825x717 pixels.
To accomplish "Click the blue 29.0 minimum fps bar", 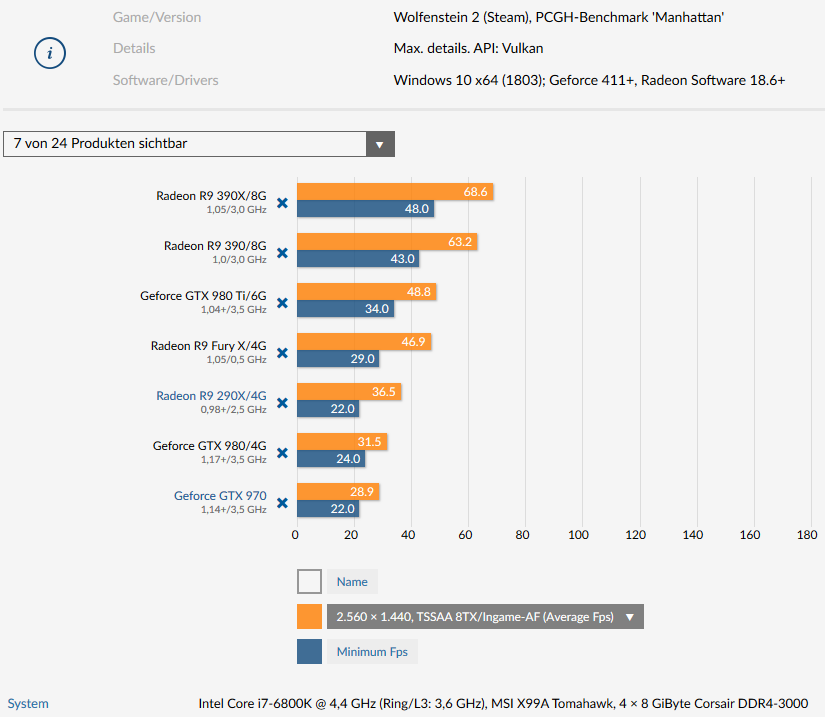I will [x=338, y=358].
